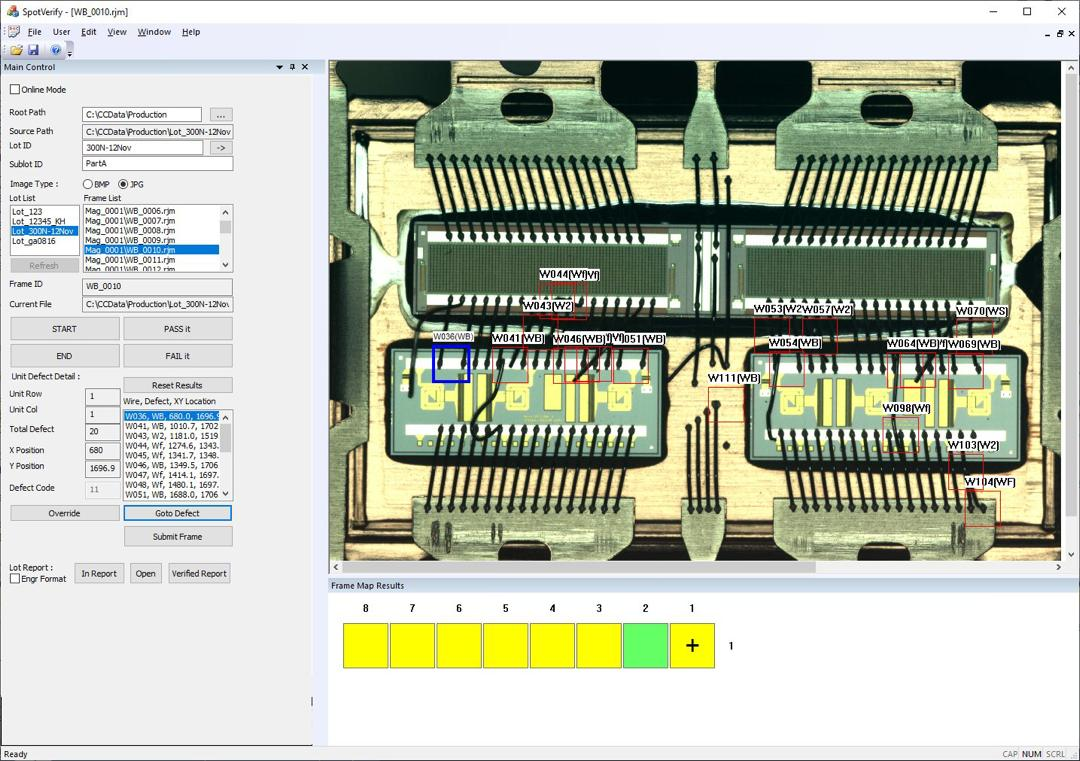Click yellow frame map cell number 8

[x=366, y=645]
